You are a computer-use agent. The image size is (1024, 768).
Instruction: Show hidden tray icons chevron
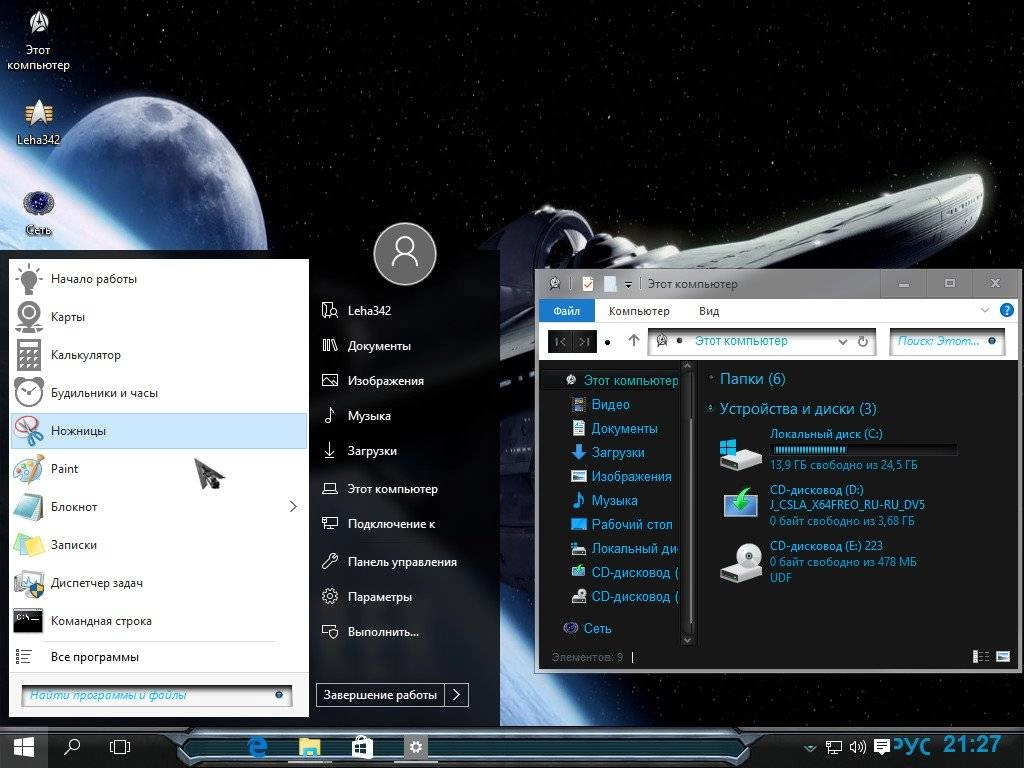[x=810, y=748]
